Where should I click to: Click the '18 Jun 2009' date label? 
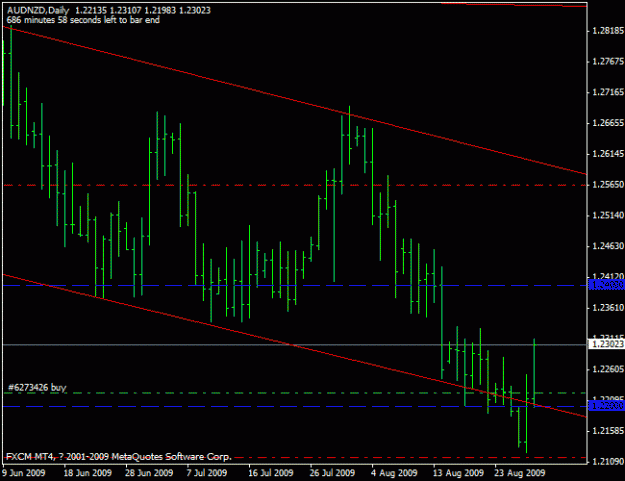88,473
